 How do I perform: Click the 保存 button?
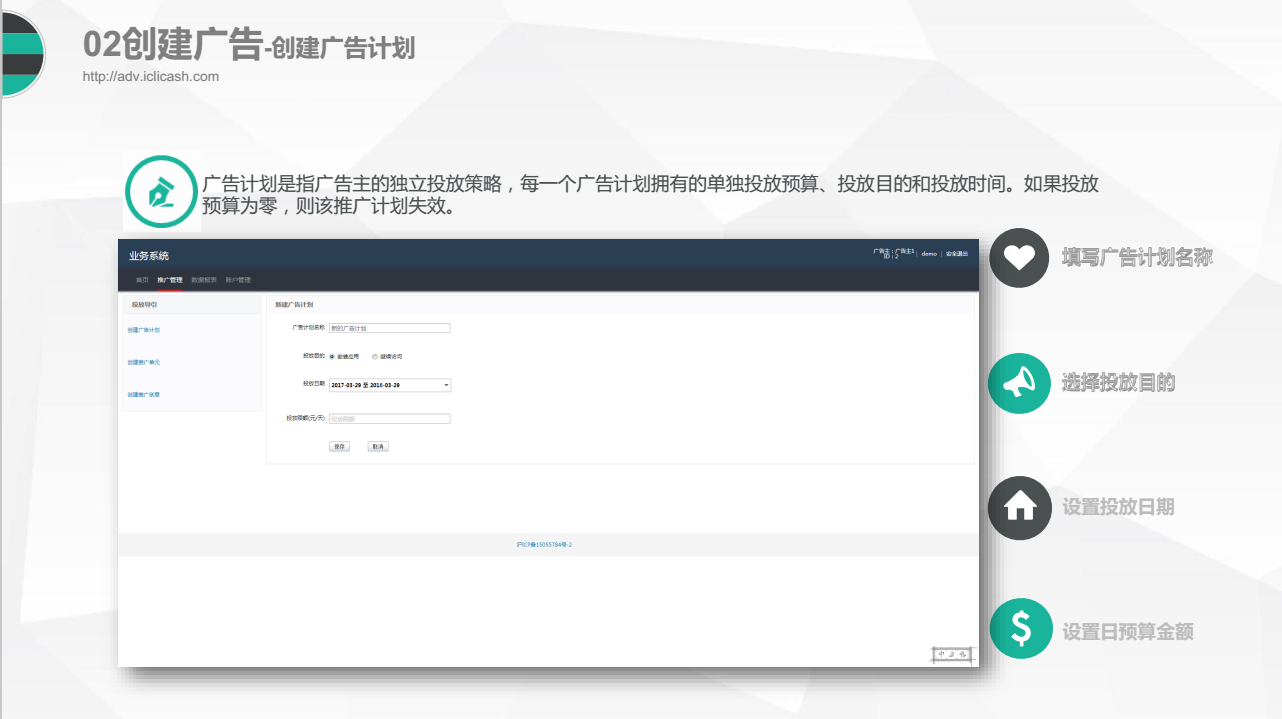pos(339,446)
